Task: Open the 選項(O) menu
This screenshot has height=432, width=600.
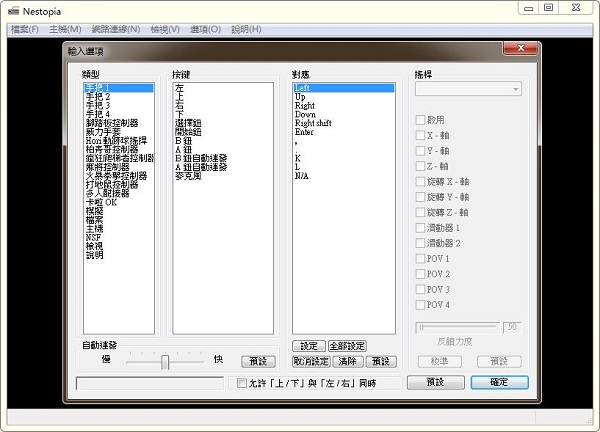Action: pyautogui.click(x=205, y=29)
